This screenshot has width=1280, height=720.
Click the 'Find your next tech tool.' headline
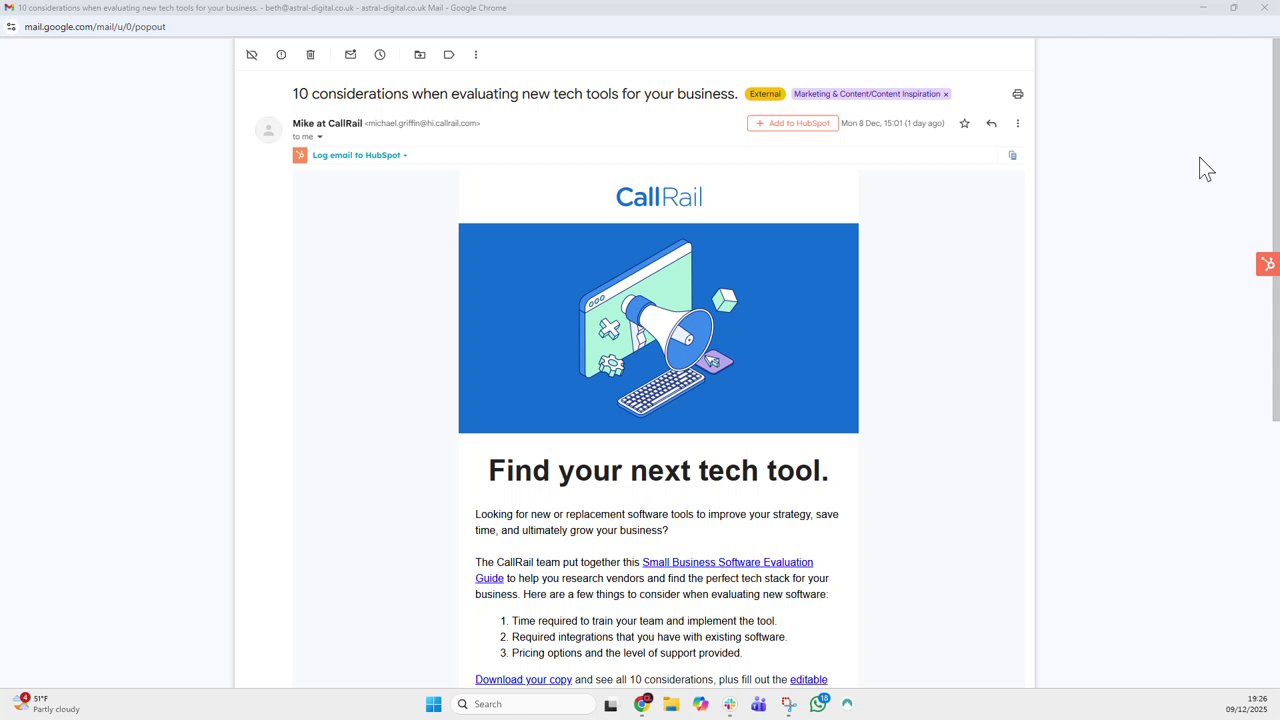[x=658, y=471]
